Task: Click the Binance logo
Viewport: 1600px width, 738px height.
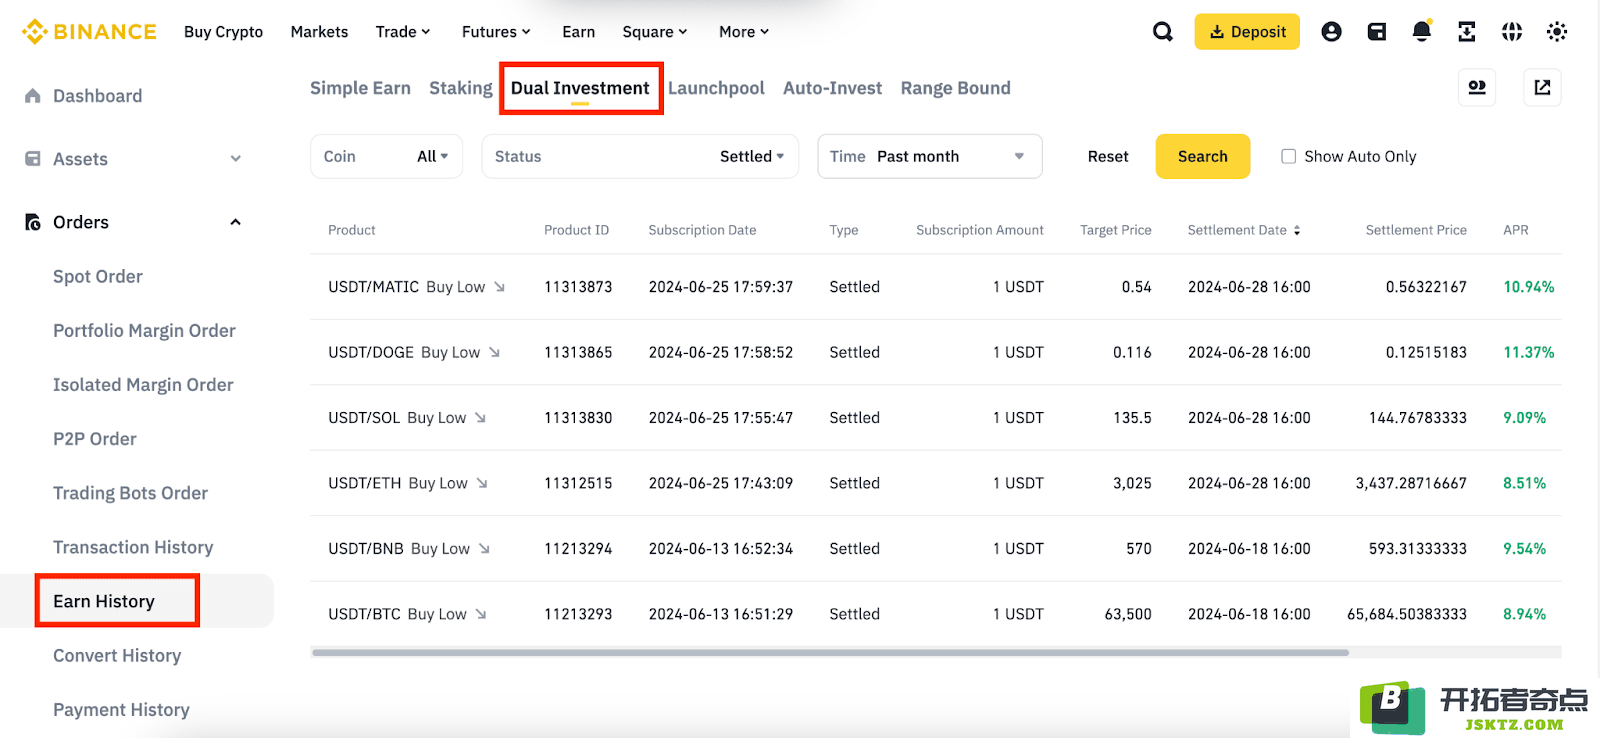Action: (89, 32)
